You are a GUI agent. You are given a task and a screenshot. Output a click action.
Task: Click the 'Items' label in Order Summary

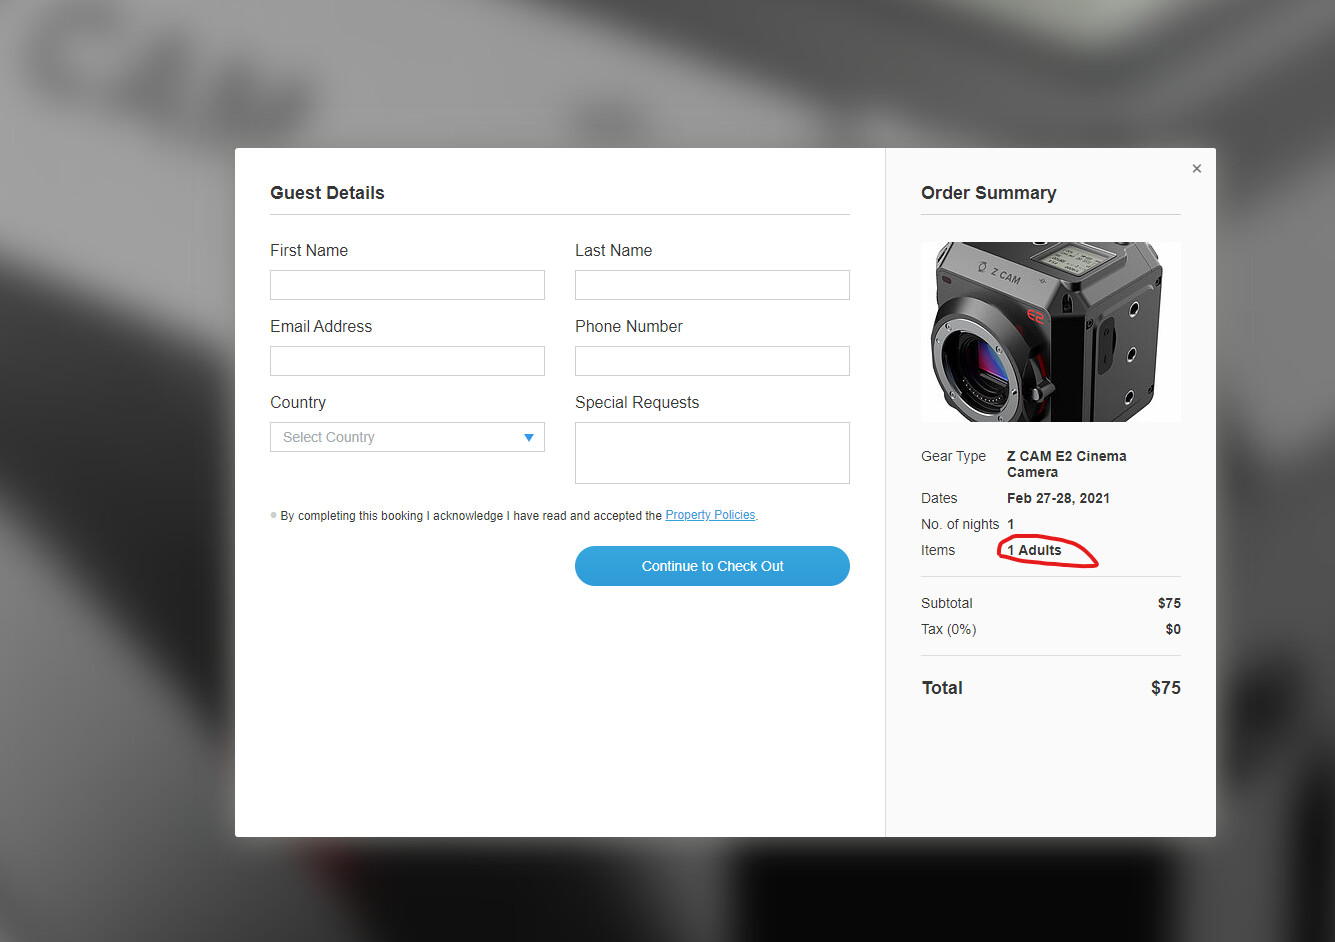click(x=938, y=550)
